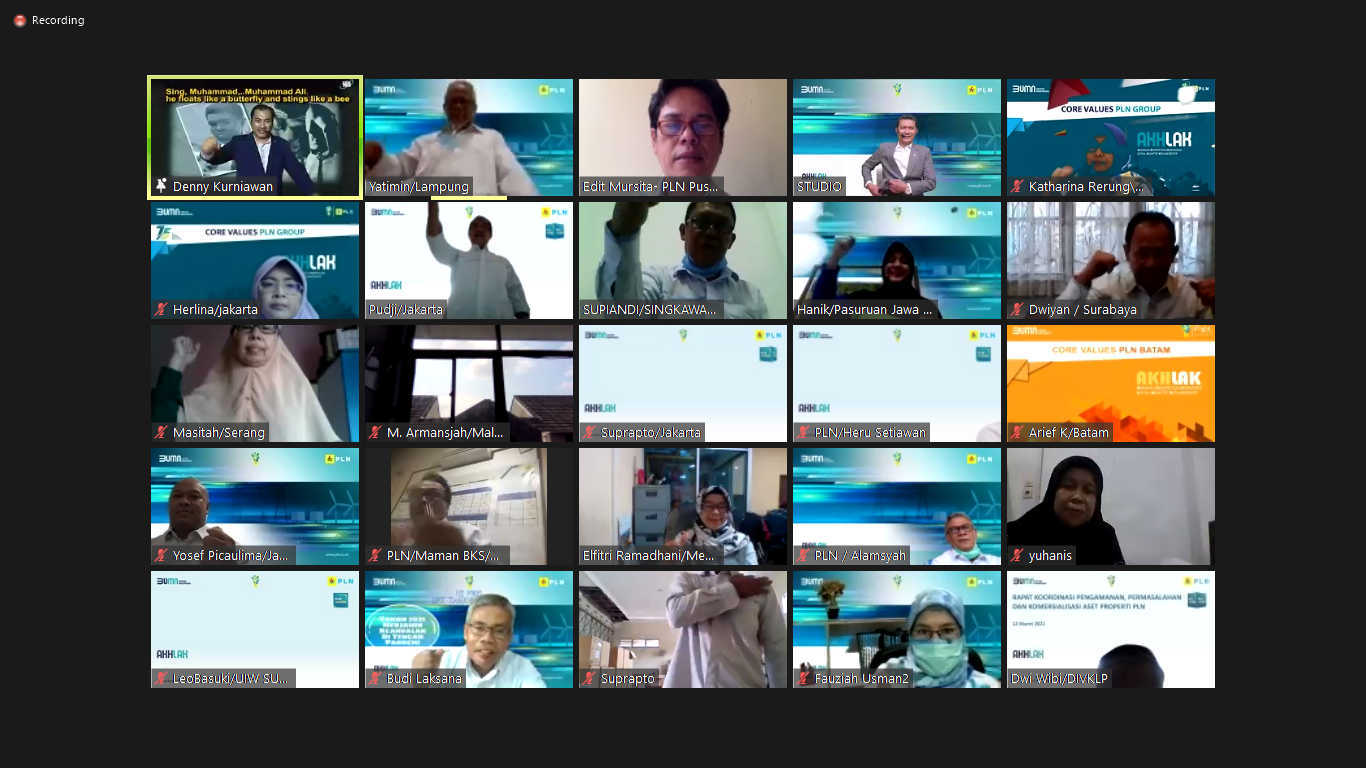Viewport: 1366px width, 768px height.
Task: Click muted mic icon on Katharina Rerung's tile
Action: (x=1018, y=187)
